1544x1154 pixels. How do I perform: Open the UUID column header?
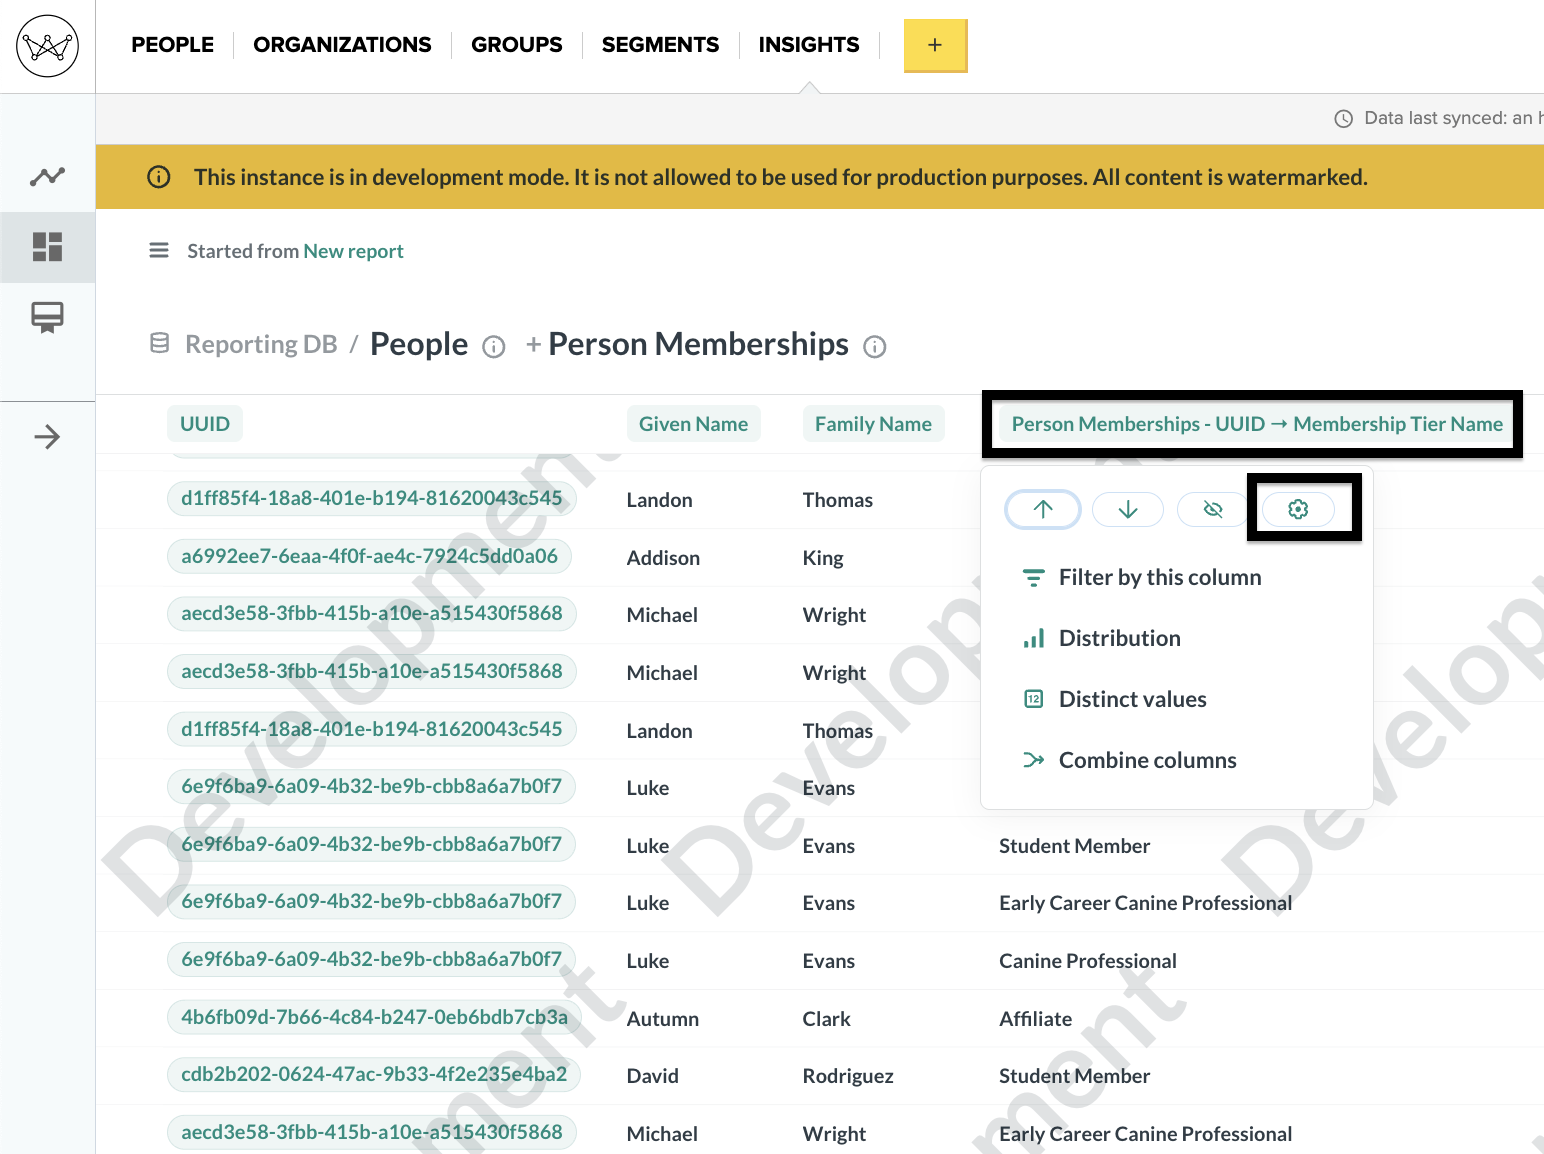tap(205, 424)
